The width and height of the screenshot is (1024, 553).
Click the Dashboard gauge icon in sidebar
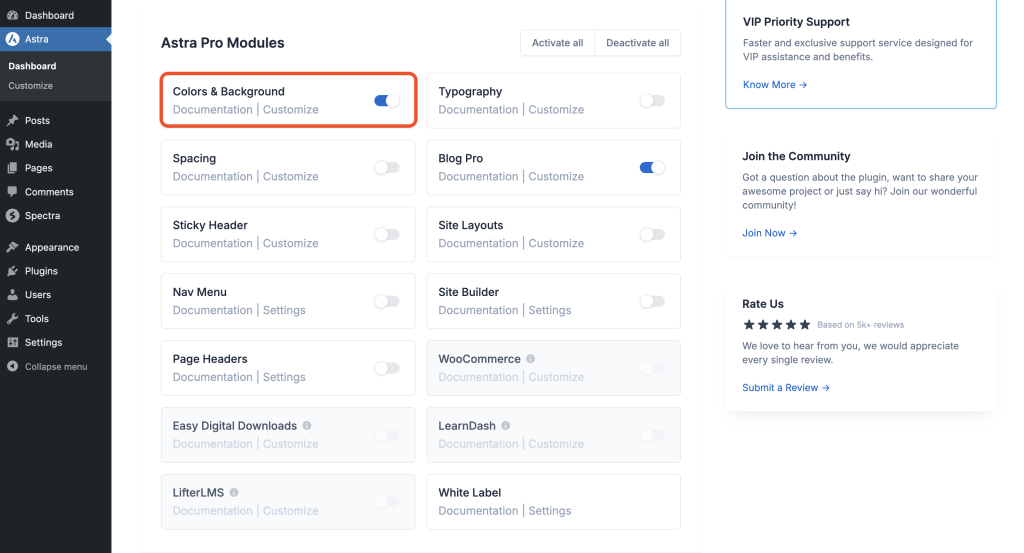12,15
